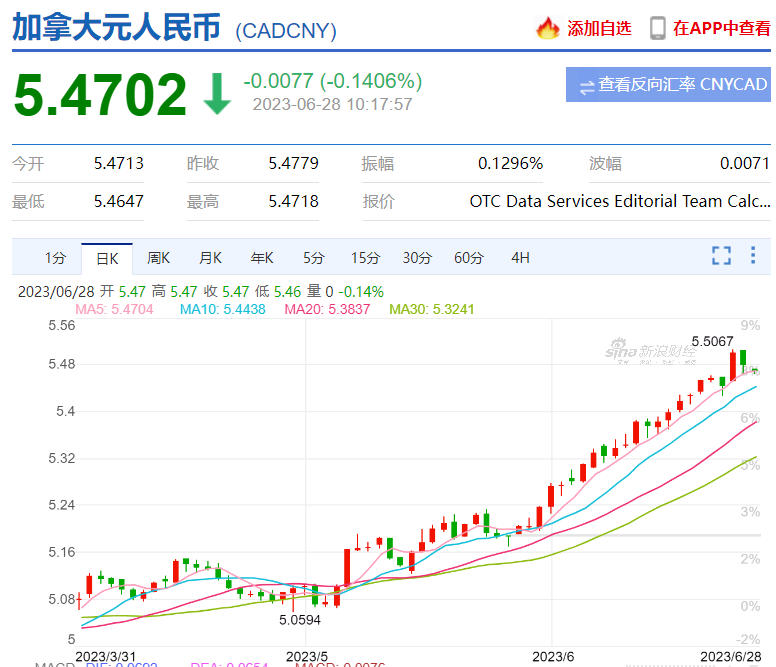Switch to the 1分 chart tab
776x667 pixels.
pyautogui.click(x=55, y=258)
